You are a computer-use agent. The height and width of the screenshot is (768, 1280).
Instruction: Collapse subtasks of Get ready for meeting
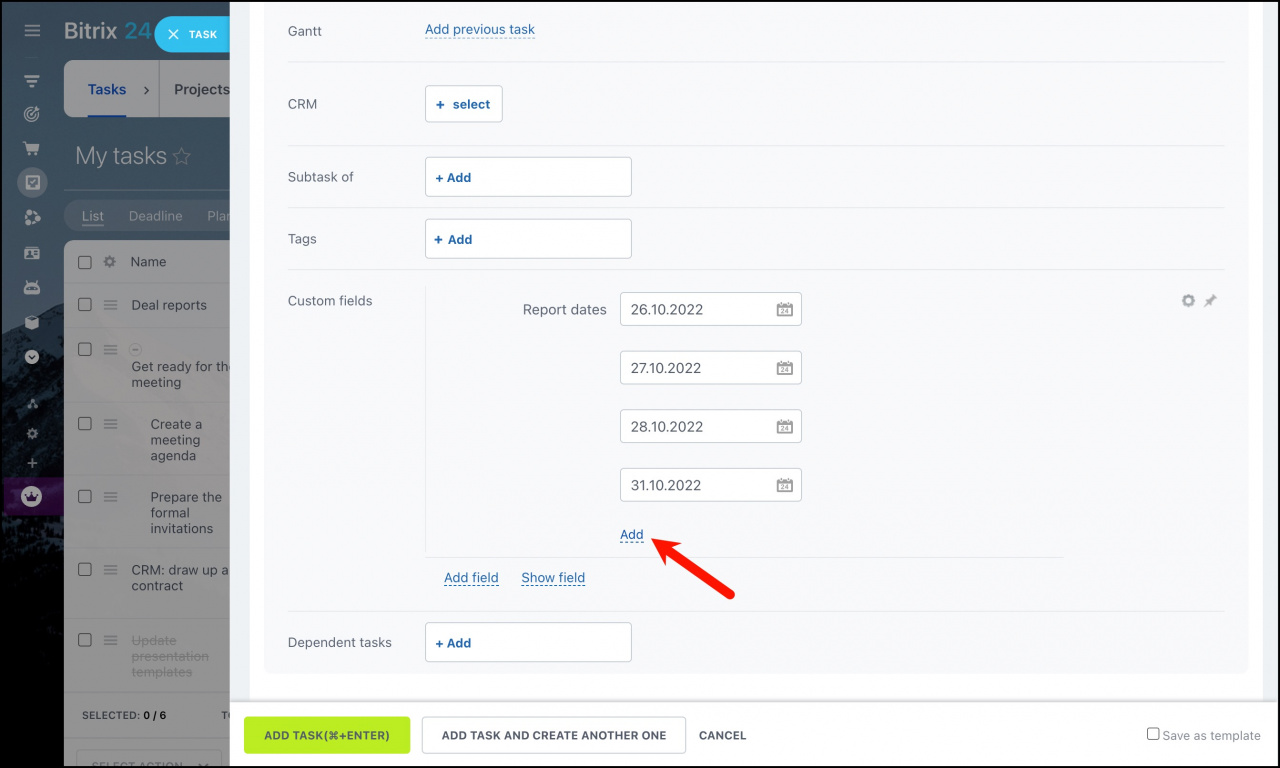pyautogui.click(x=136, y=350)
